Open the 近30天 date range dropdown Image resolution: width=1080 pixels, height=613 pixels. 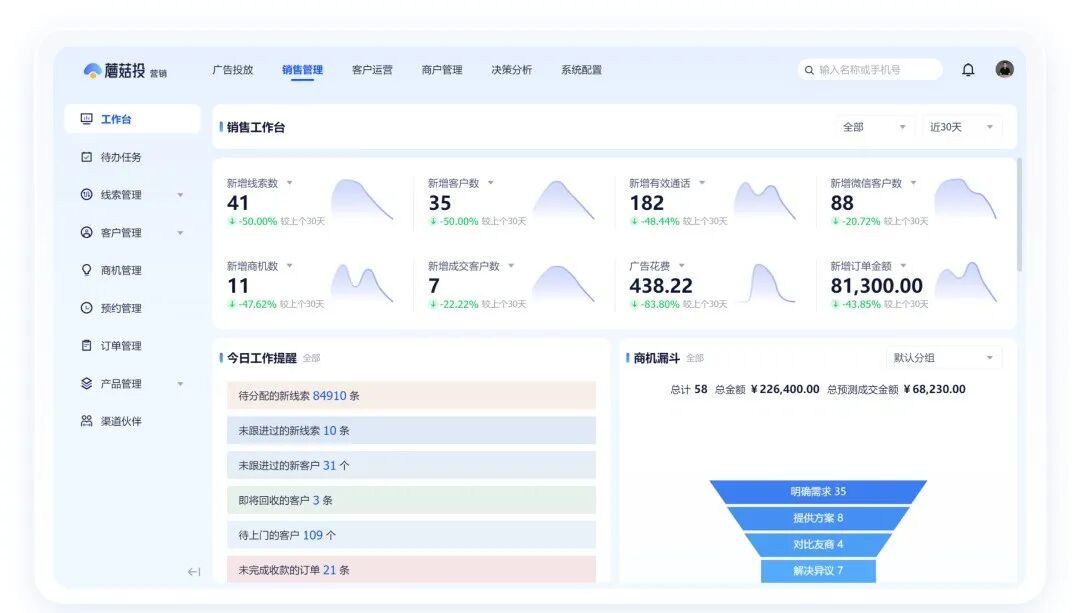point(961,127)
